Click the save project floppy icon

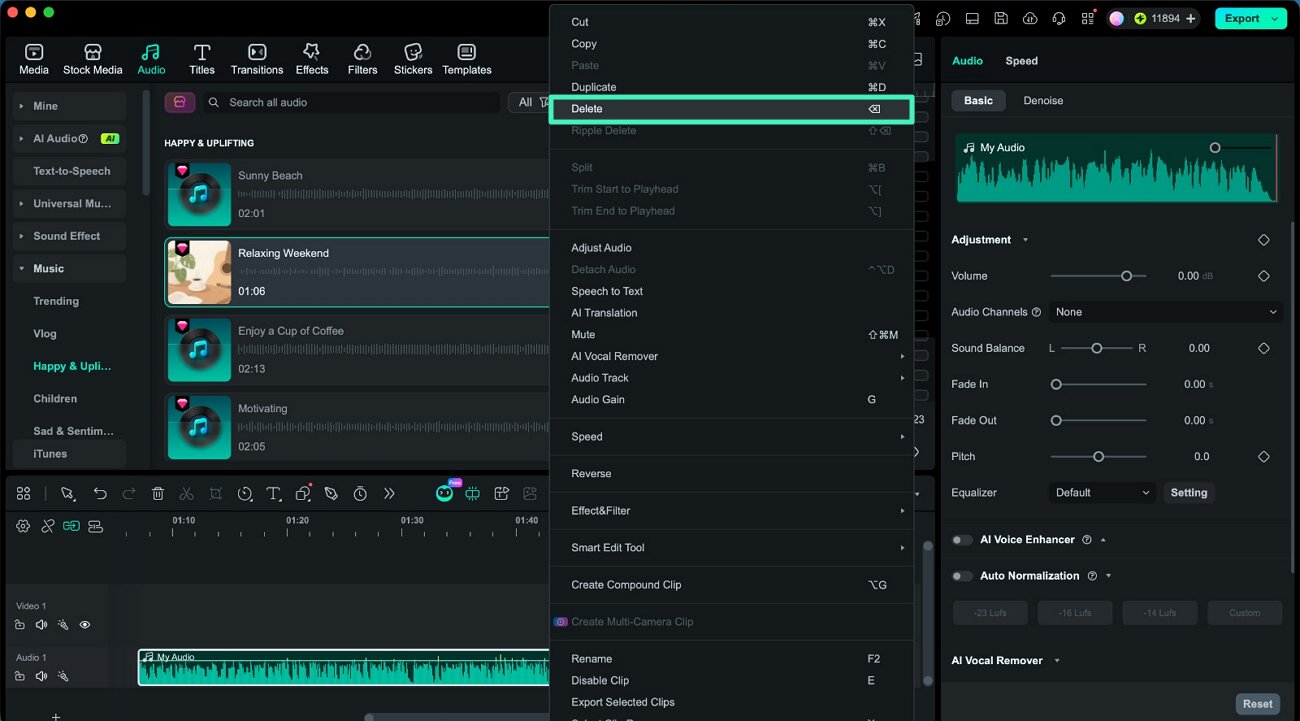tap(1001, 18)
